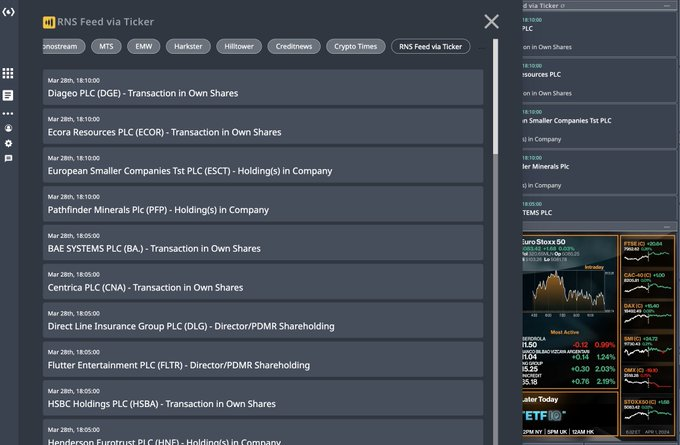Select the Crypto Times channel chip
The width and height of the screenshot is (680, 445).
(x=356, y=46)
